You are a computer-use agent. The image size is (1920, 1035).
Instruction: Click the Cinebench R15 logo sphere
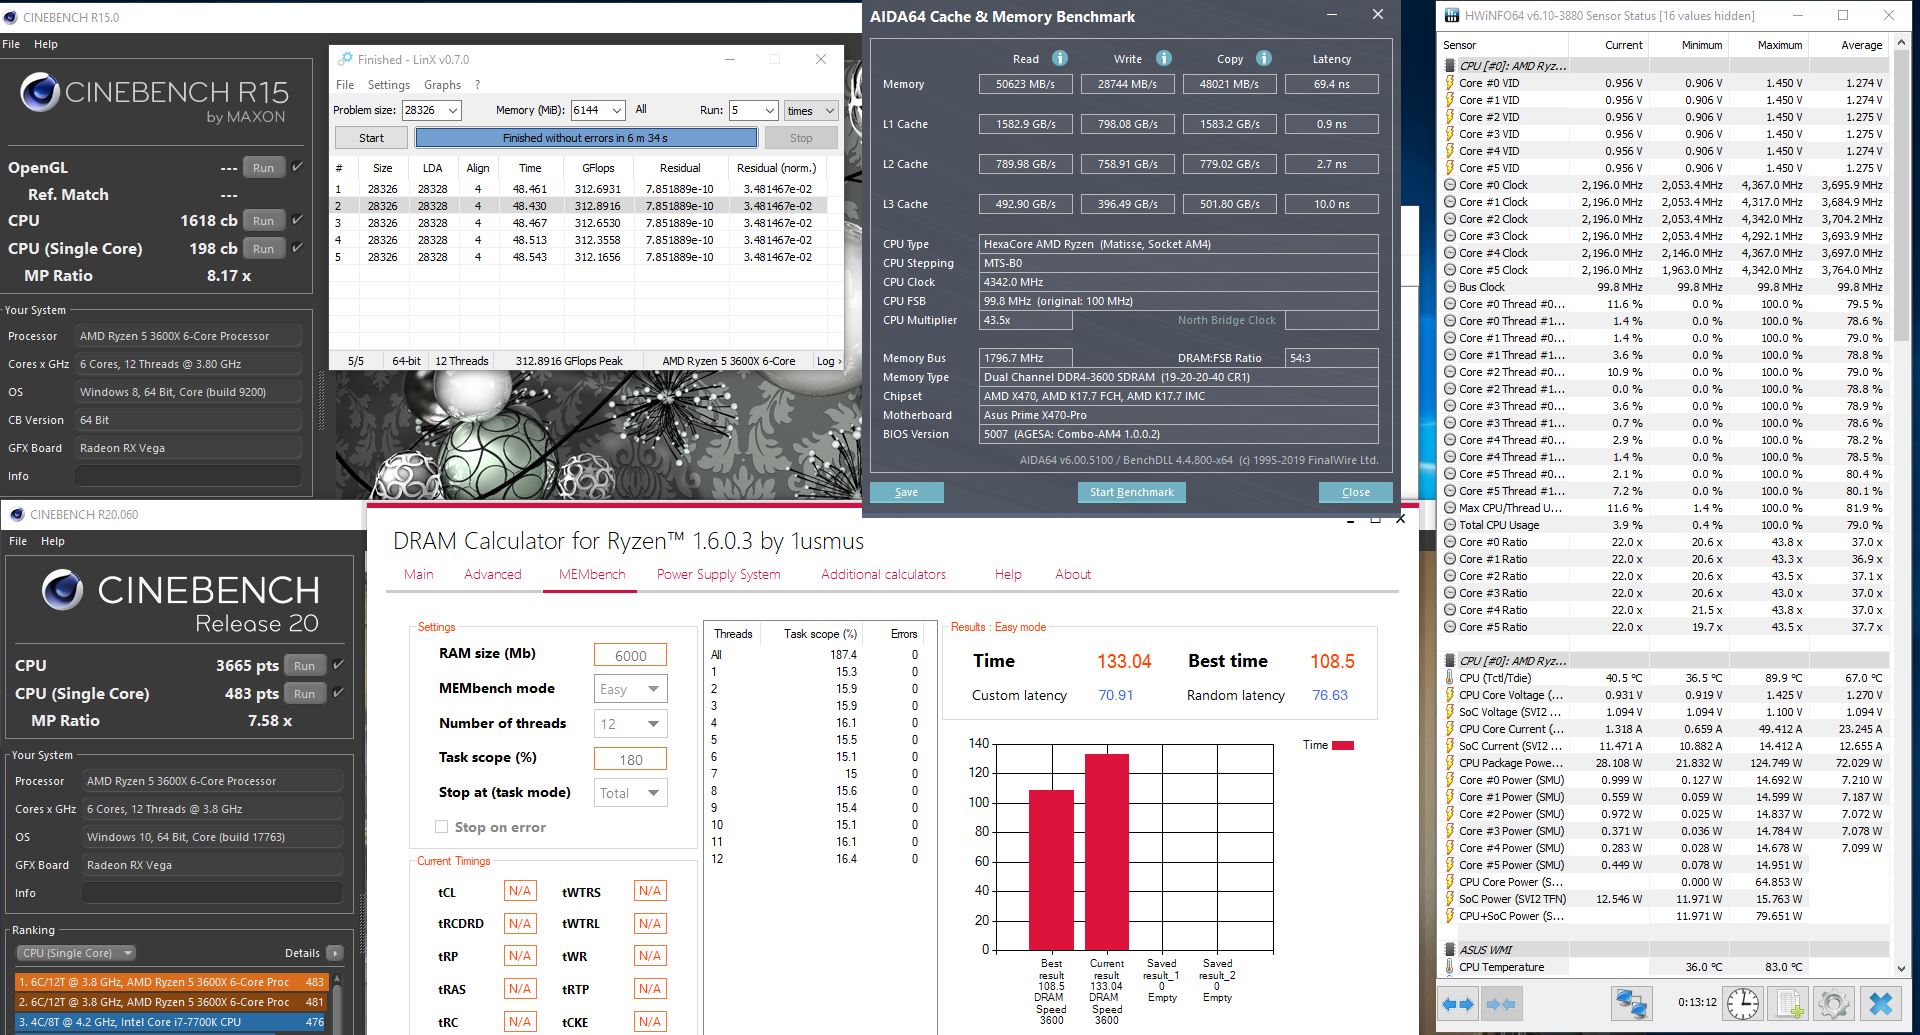pos(40,92)
